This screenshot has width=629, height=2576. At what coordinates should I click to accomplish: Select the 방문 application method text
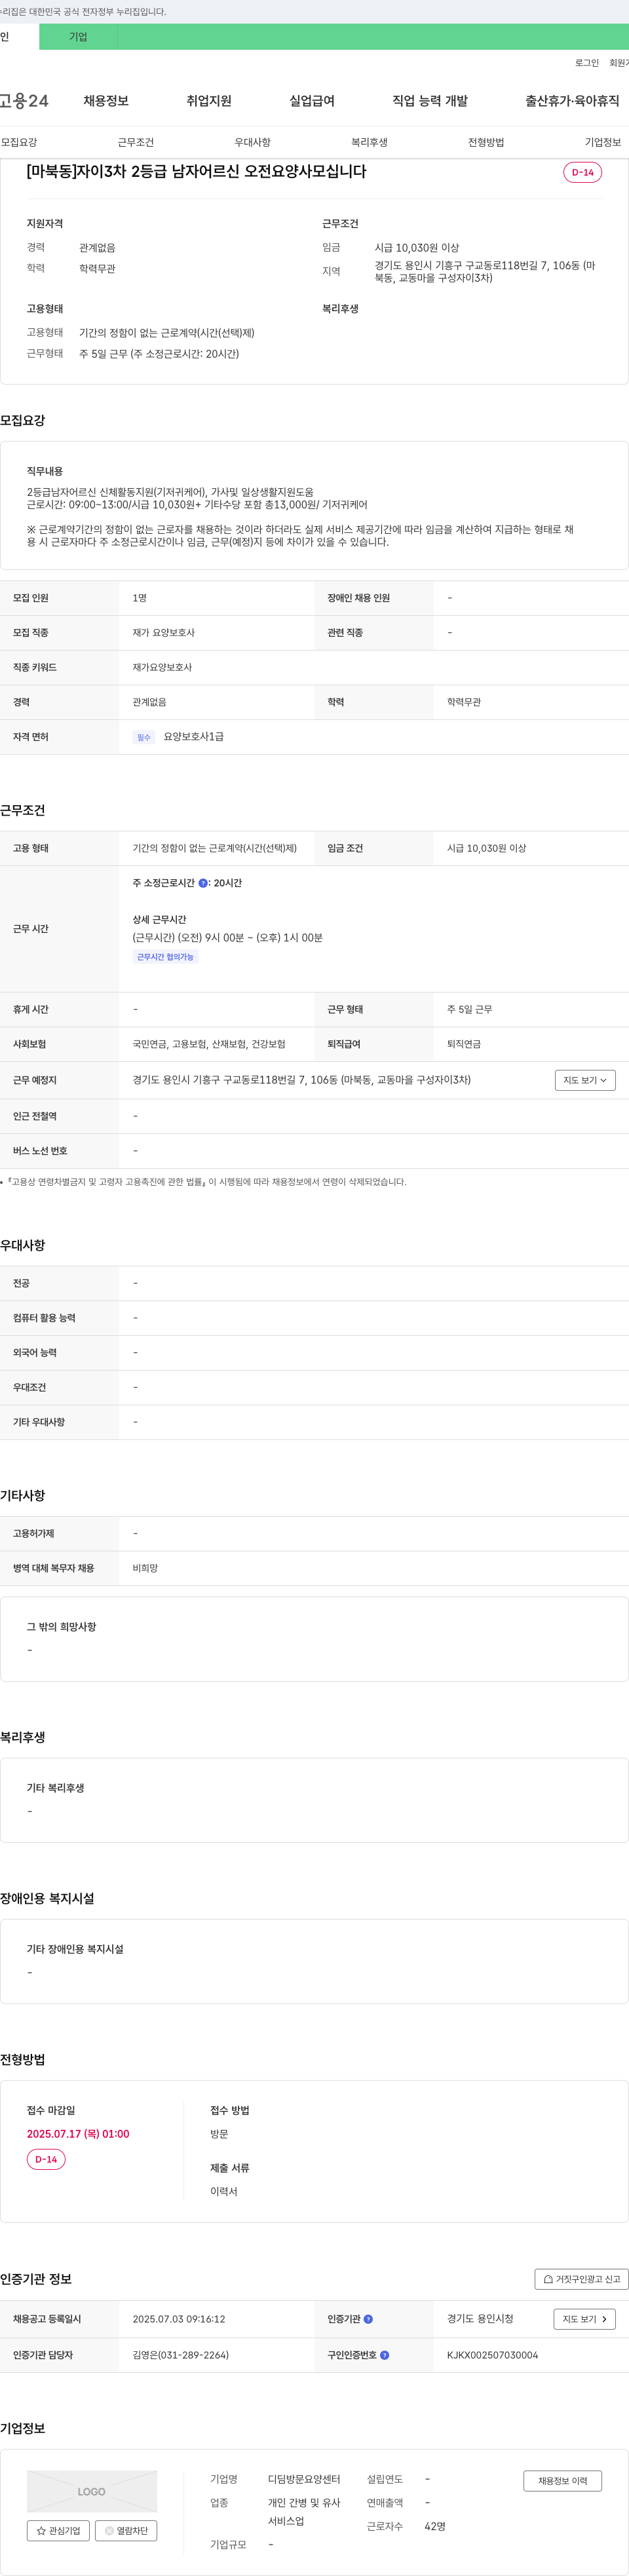pos(219,2133)
